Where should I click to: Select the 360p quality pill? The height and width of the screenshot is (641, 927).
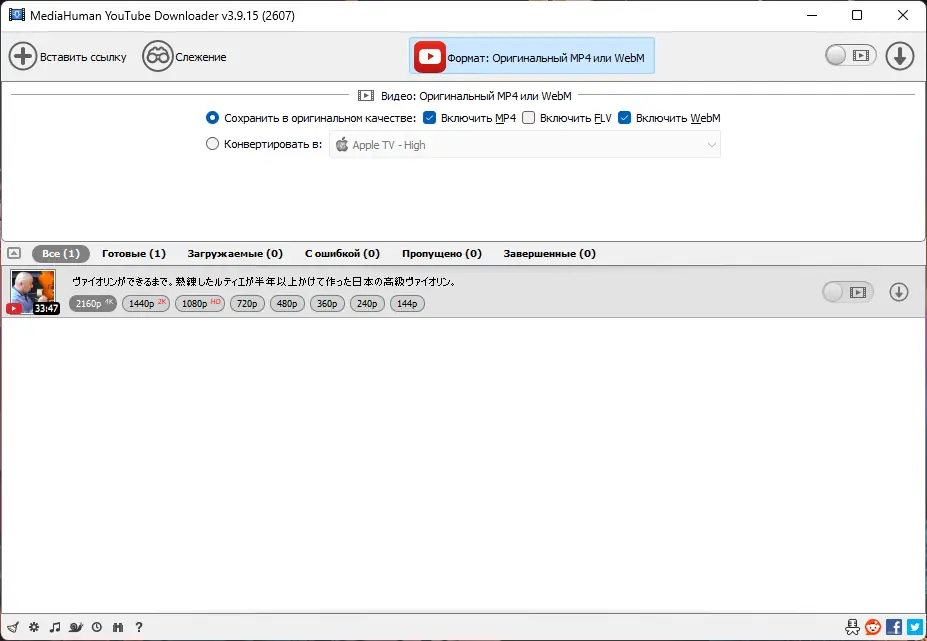coord(327,303)
